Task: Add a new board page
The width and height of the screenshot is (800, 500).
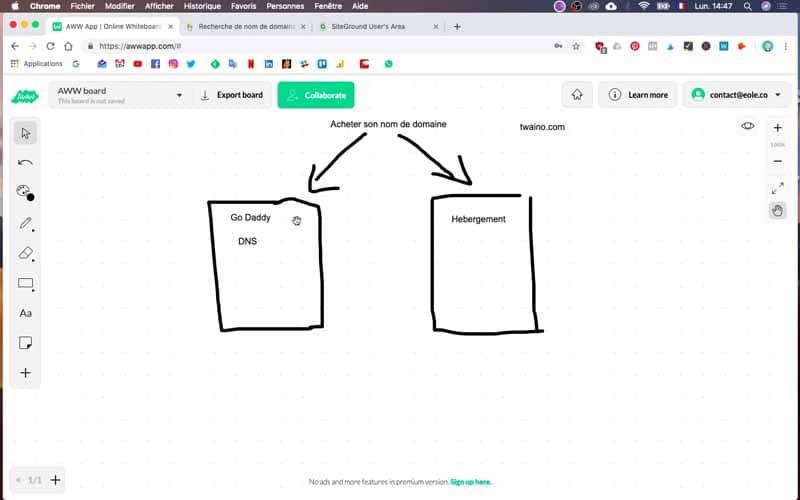Action: [56, 480]
